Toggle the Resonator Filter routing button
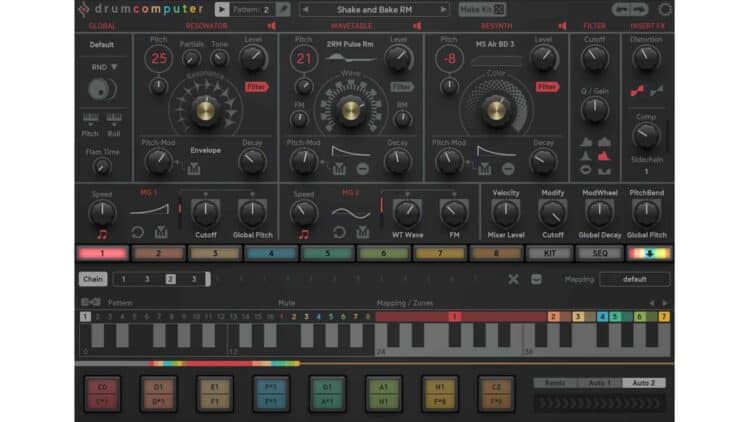 click(x=257, y=87)
